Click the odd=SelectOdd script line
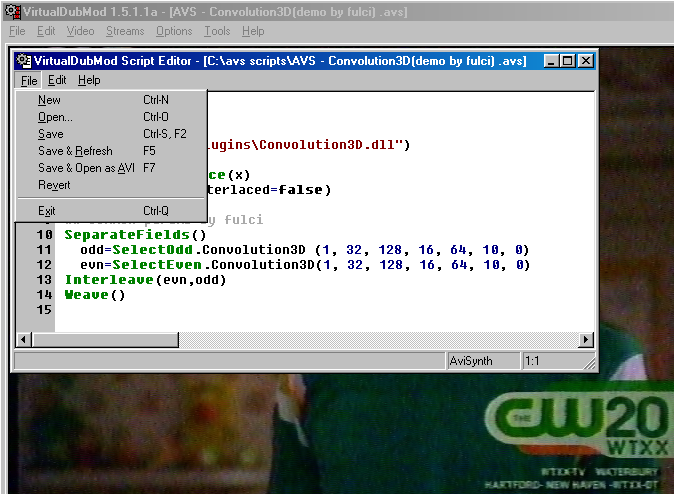Viewport: 674px width, 494px height. point(304,250)
